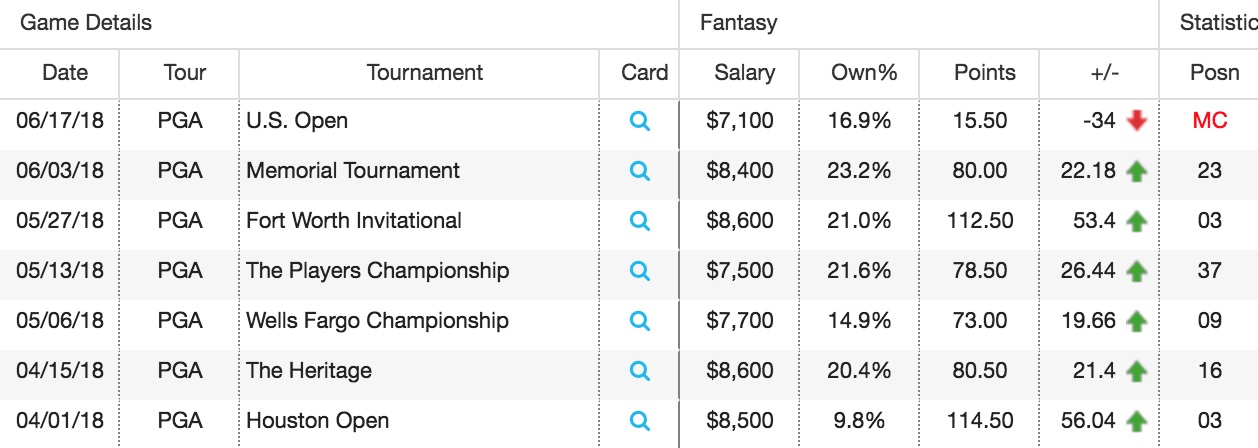Image resolution: width=1258 pixels, height=448 pixels.
Task: Open The Players Championship card magnifier
Action: pos(640,271)
